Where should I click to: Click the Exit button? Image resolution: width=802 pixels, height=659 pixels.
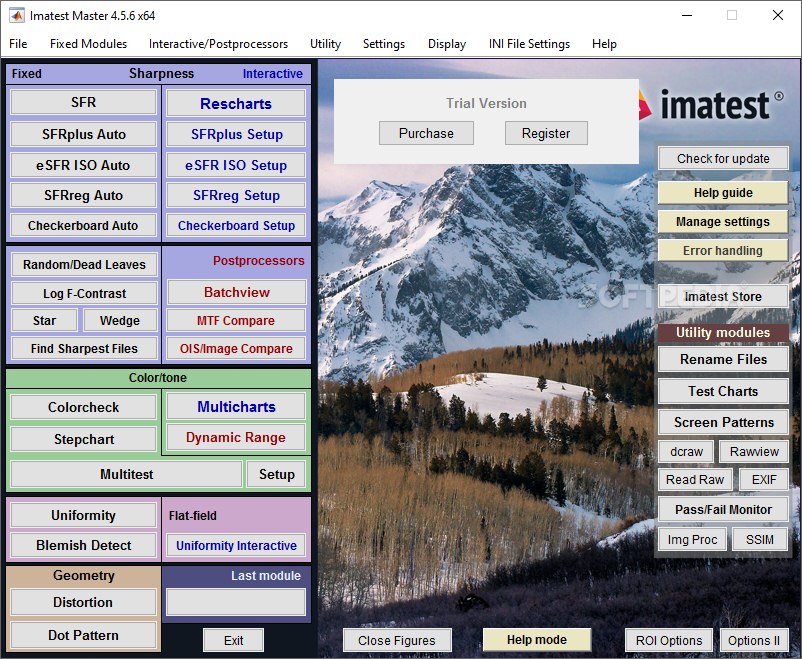coord(233,641)
